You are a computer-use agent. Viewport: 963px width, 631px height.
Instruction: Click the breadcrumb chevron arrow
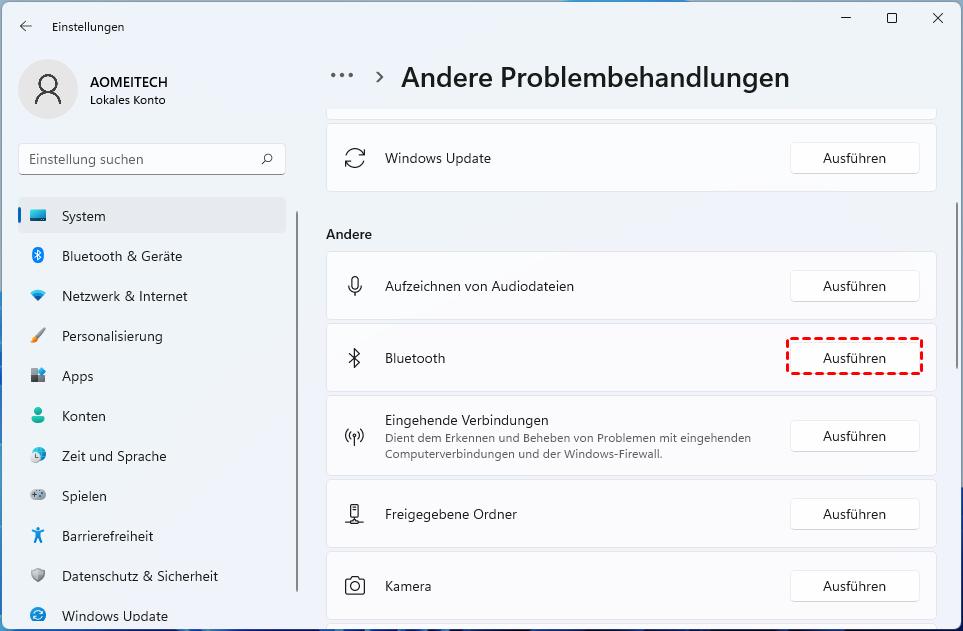click(x=380, y=77)
